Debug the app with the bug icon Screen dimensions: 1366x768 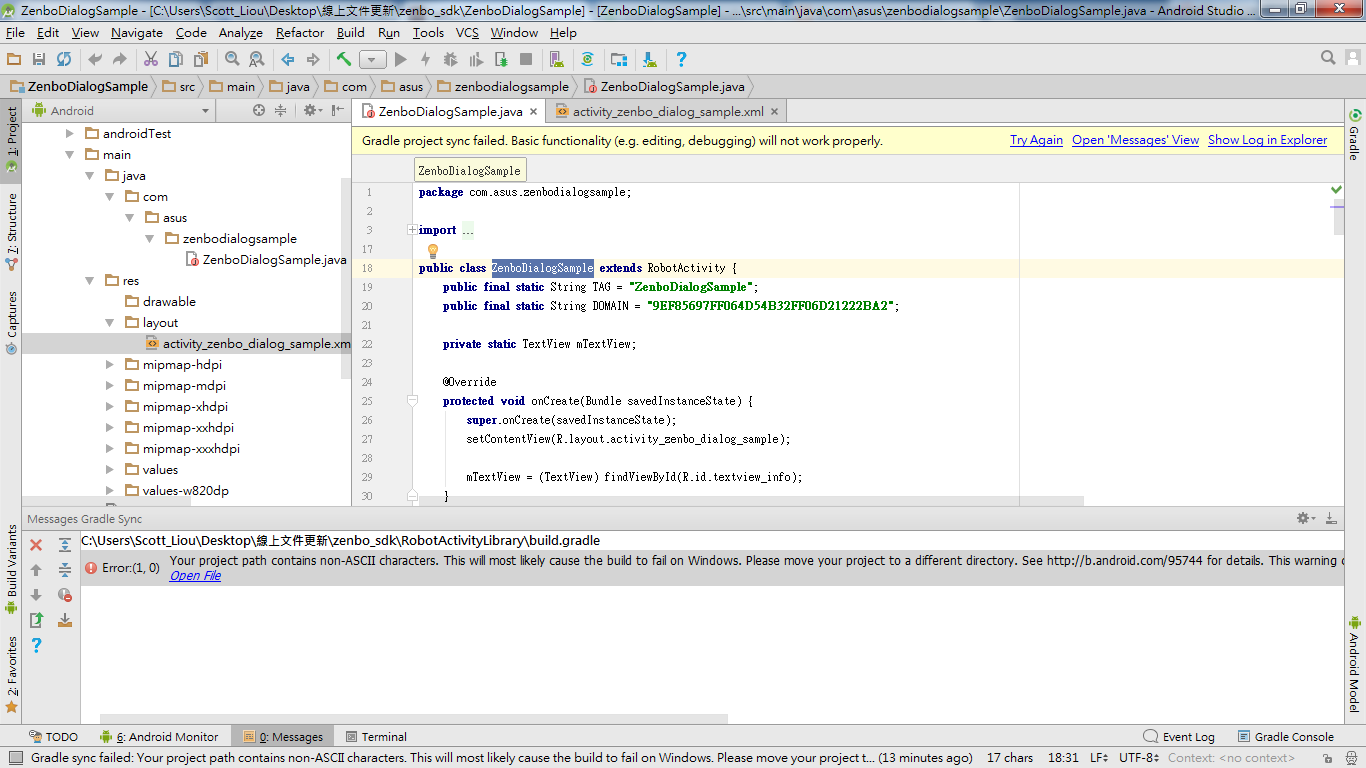point(450,59)
